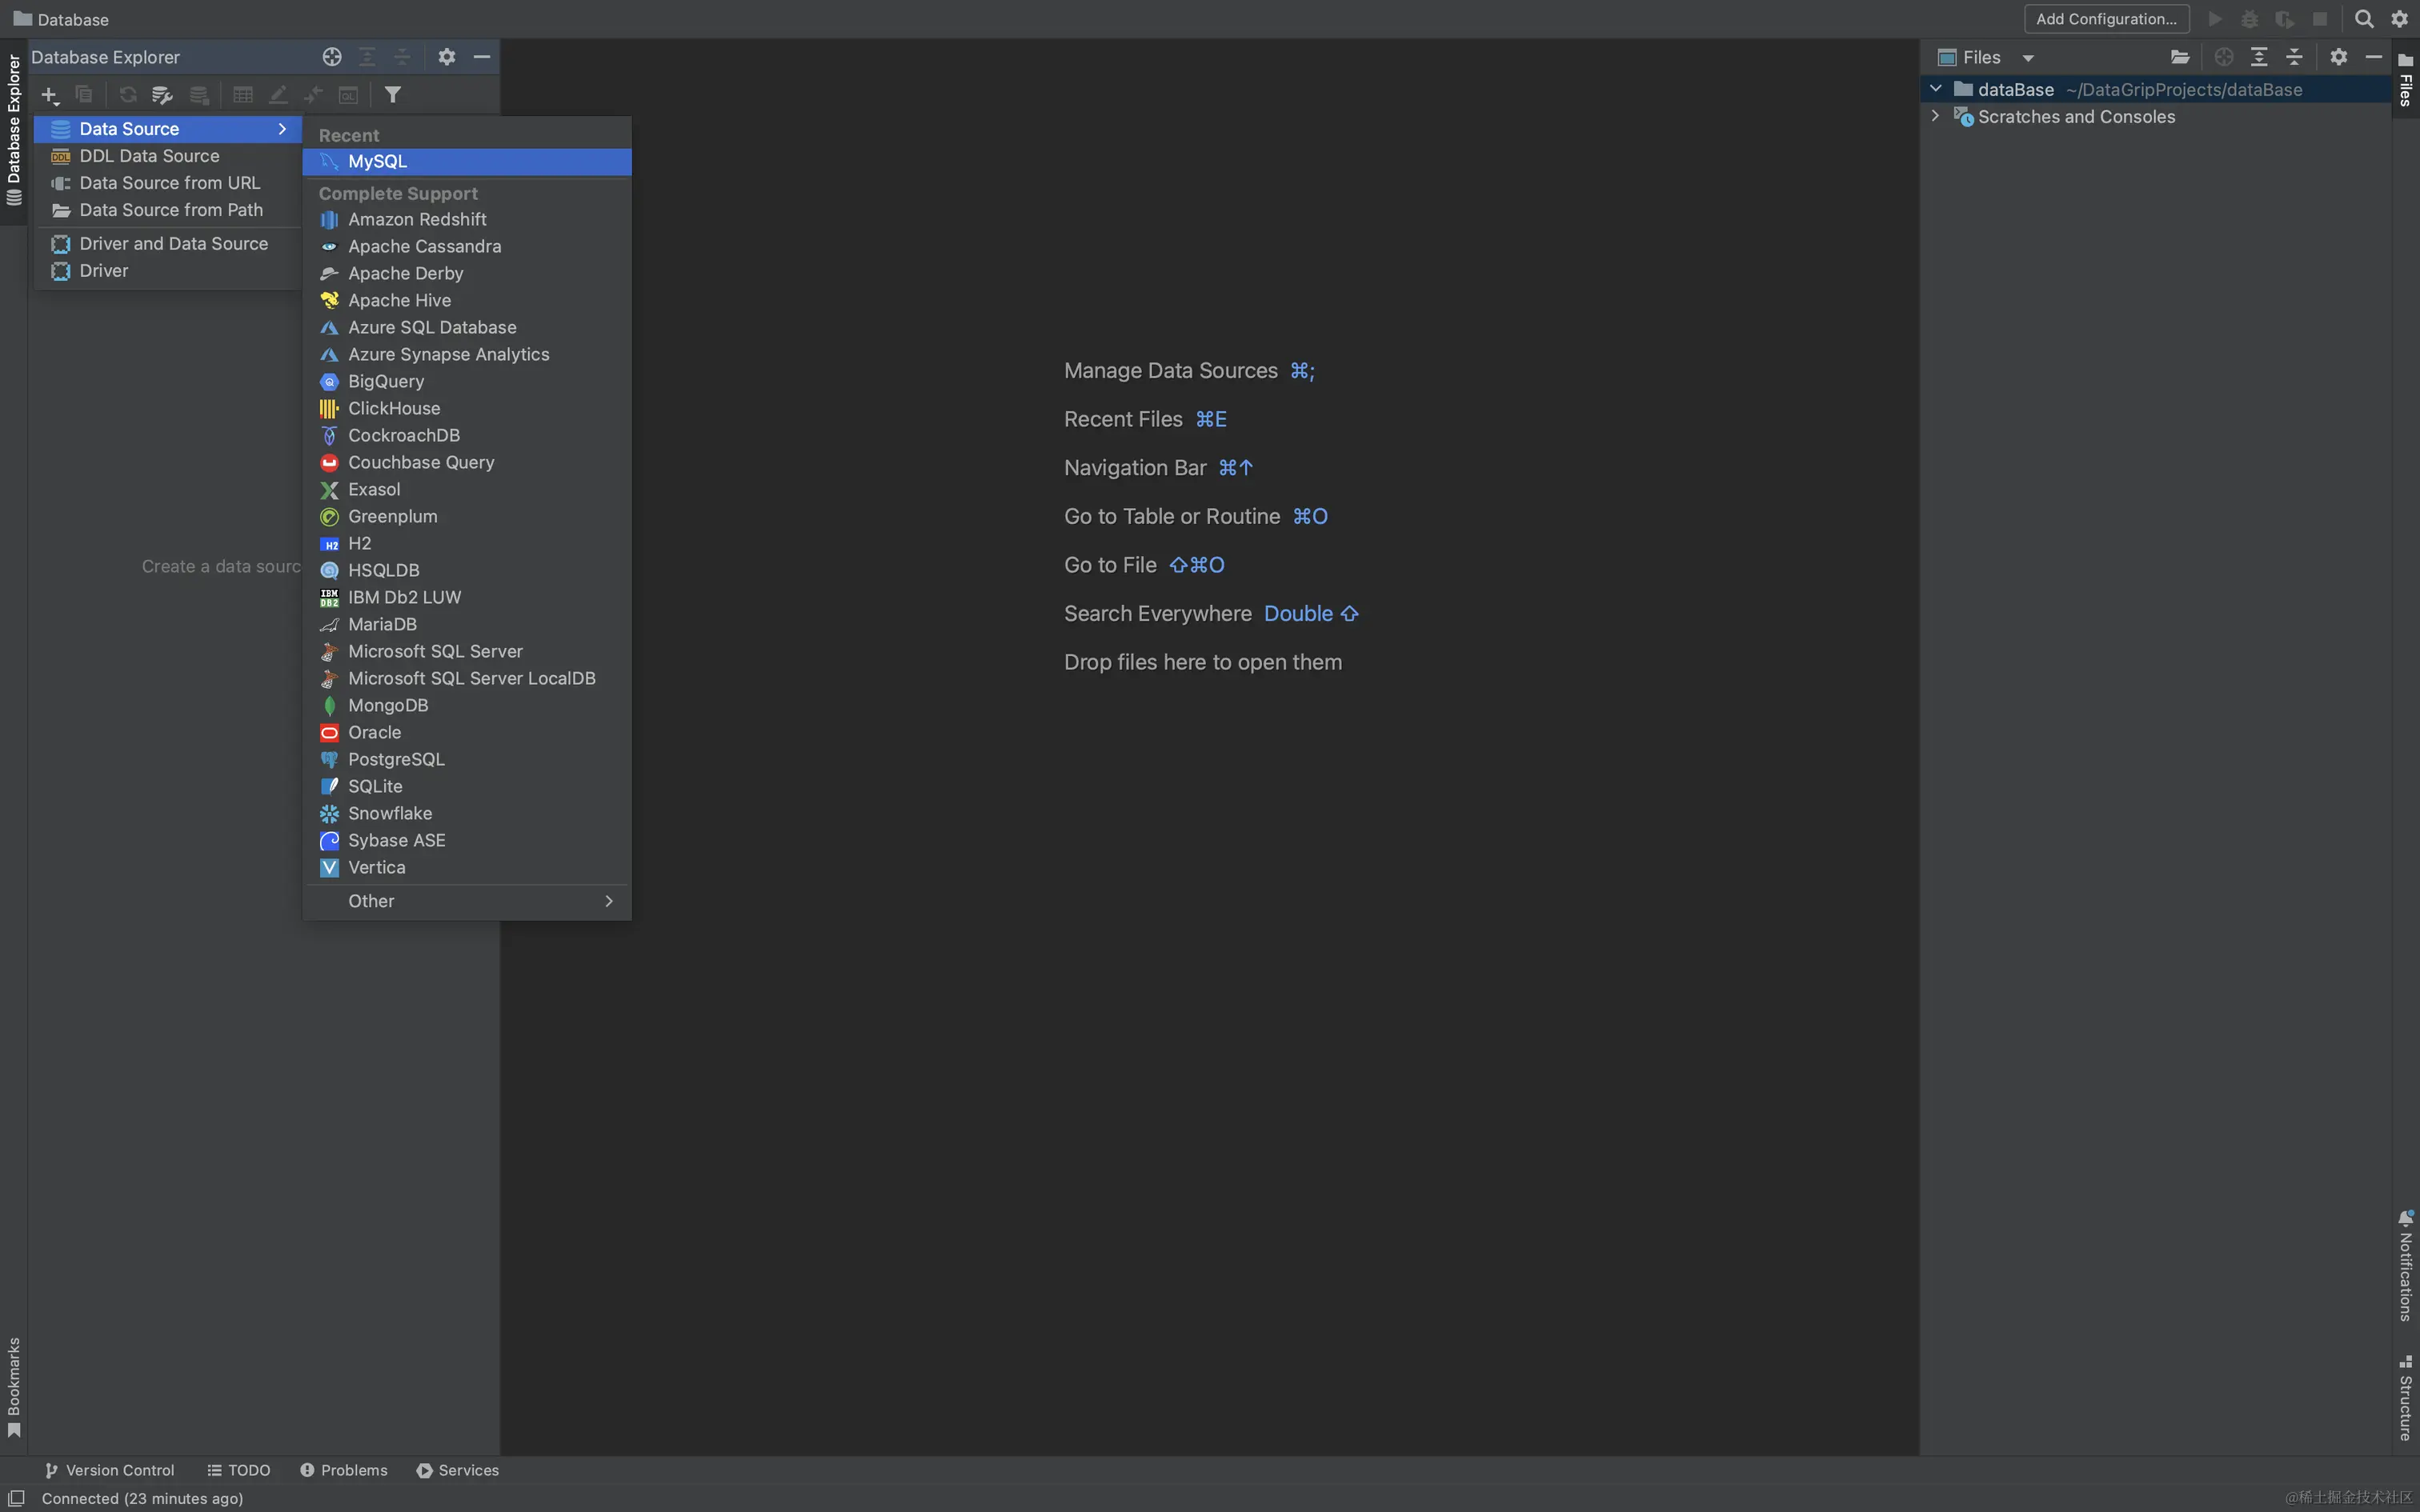This screenshot has height=1512, width=2420.
Task: Expand Scratches and Consoles tree node
Action: [1936, 116]
